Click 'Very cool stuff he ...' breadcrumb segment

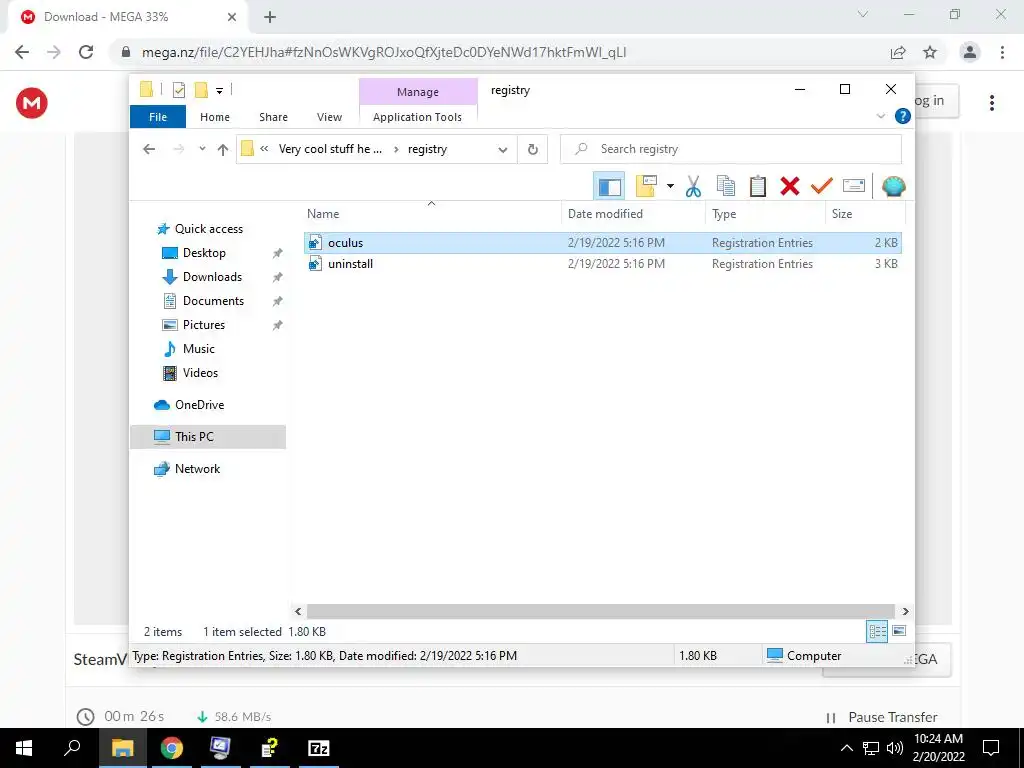click(330, 149)
